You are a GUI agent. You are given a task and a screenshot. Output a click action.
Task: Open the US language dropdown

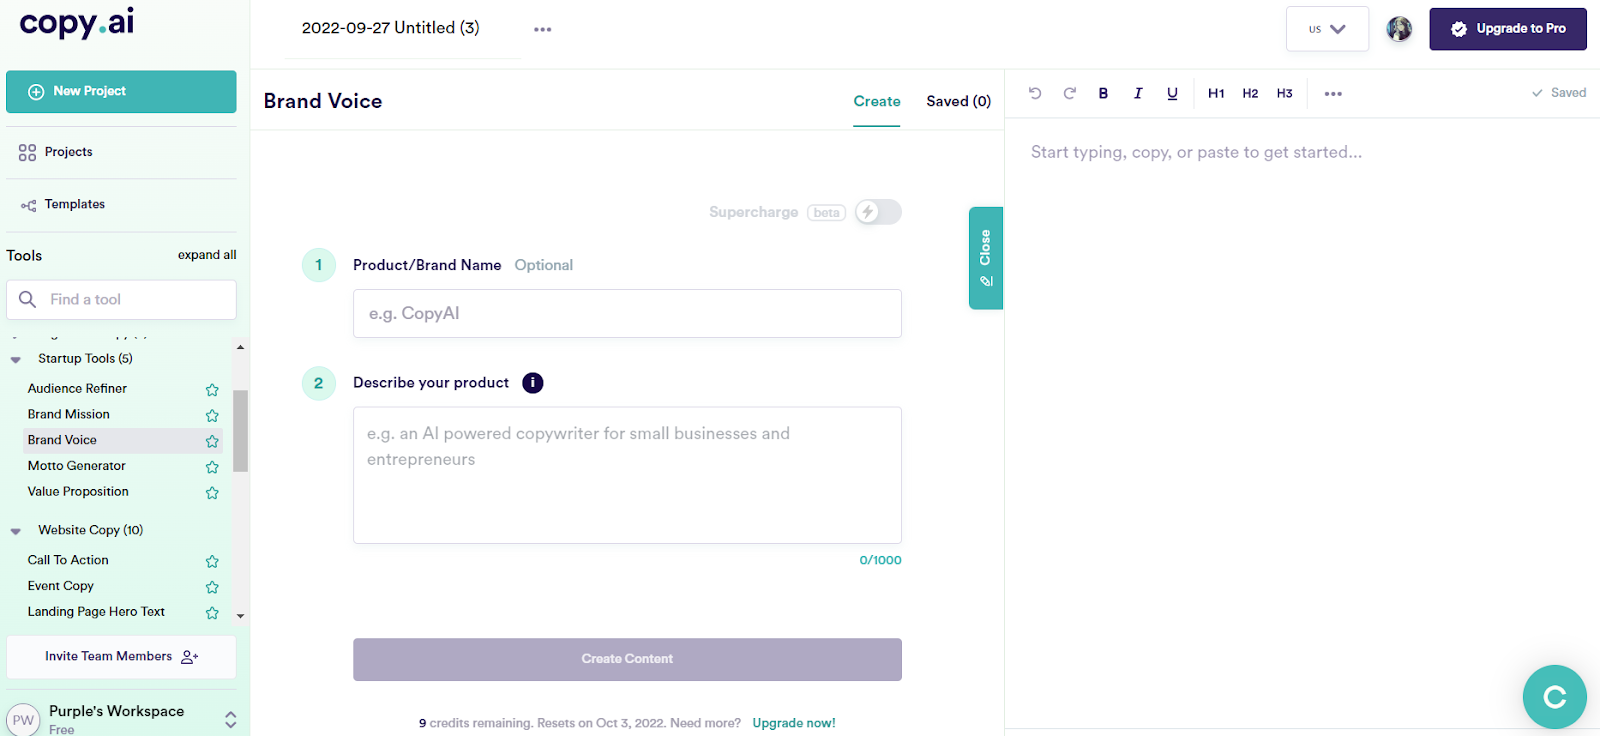coord(1327,29)
